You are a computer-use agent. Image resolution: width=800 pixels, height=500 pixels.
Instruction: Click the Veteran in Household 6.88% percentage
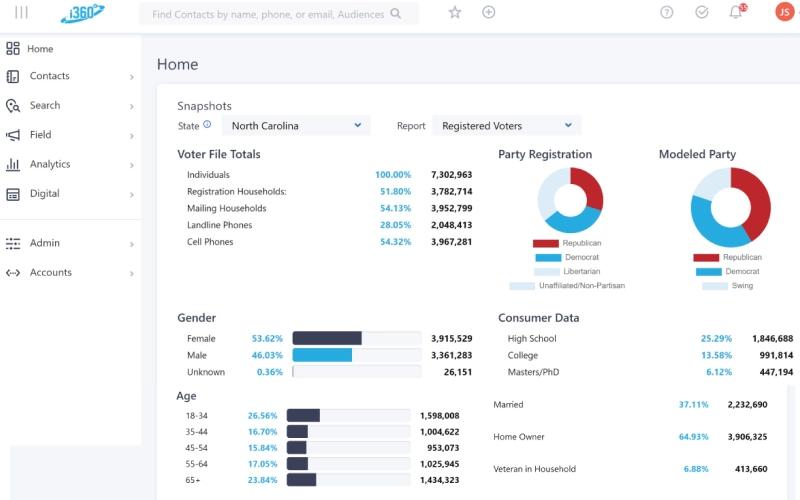[x=696, y=469]
